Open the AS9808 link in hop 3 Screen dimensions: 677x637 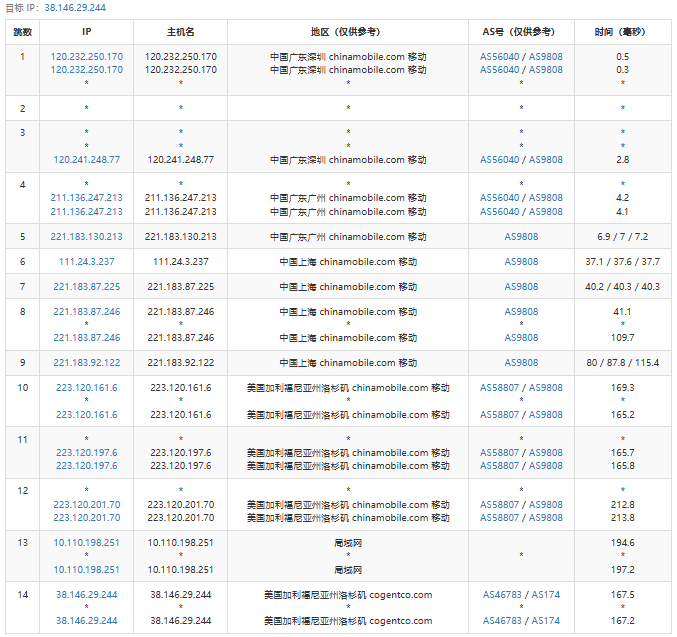tap(545, 160)
